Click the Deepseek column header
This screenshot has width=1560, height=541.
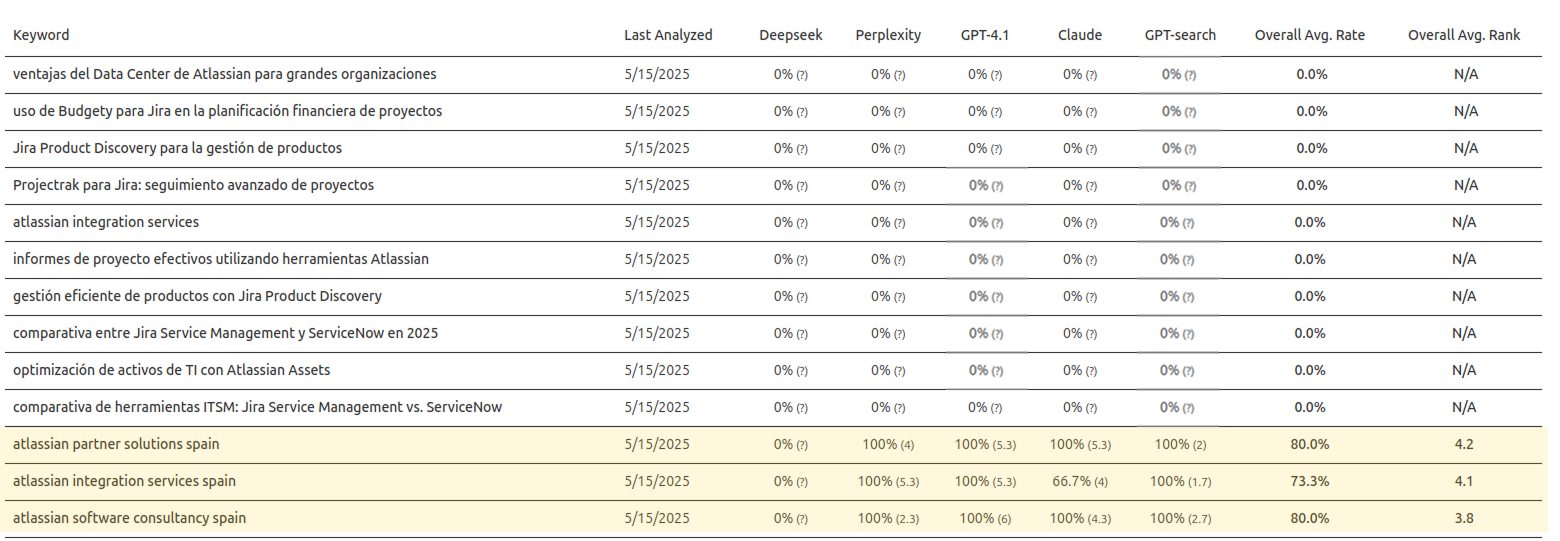pyautogui.click(x=791, y=35)
